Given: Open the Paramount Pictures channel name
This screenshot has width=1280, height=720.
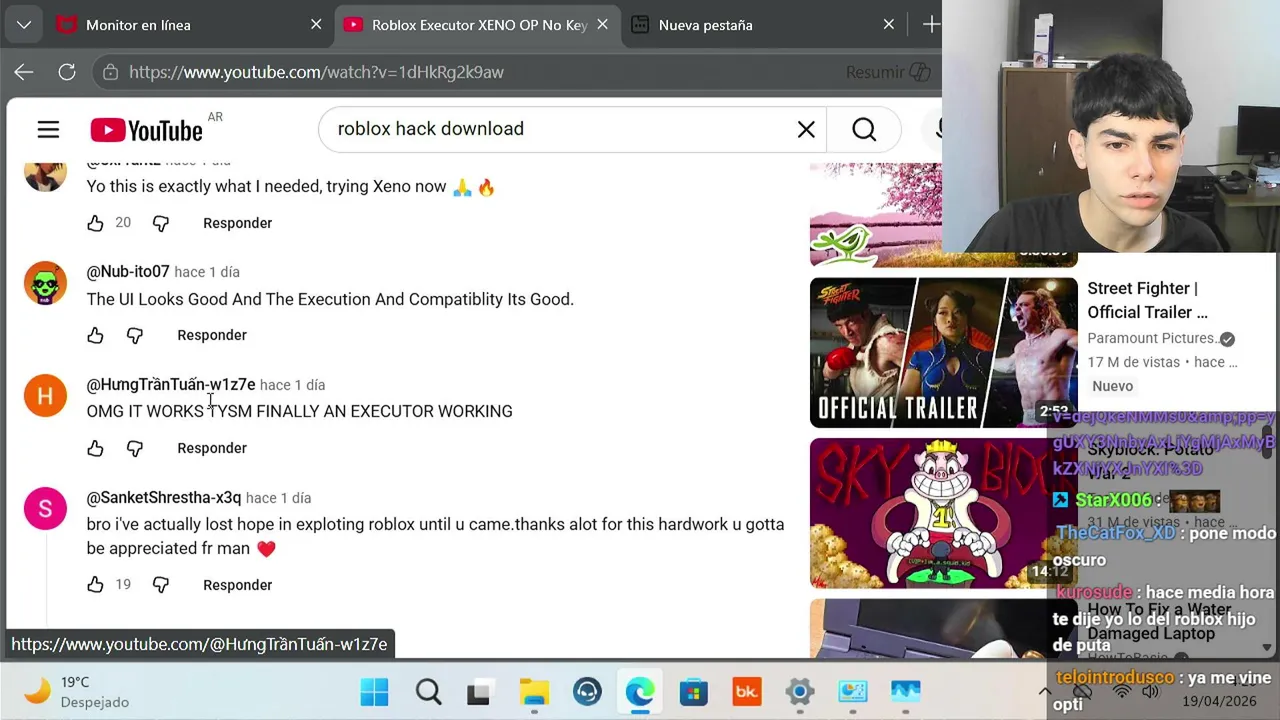Looking at the screenshot, I should [1151, 338].
